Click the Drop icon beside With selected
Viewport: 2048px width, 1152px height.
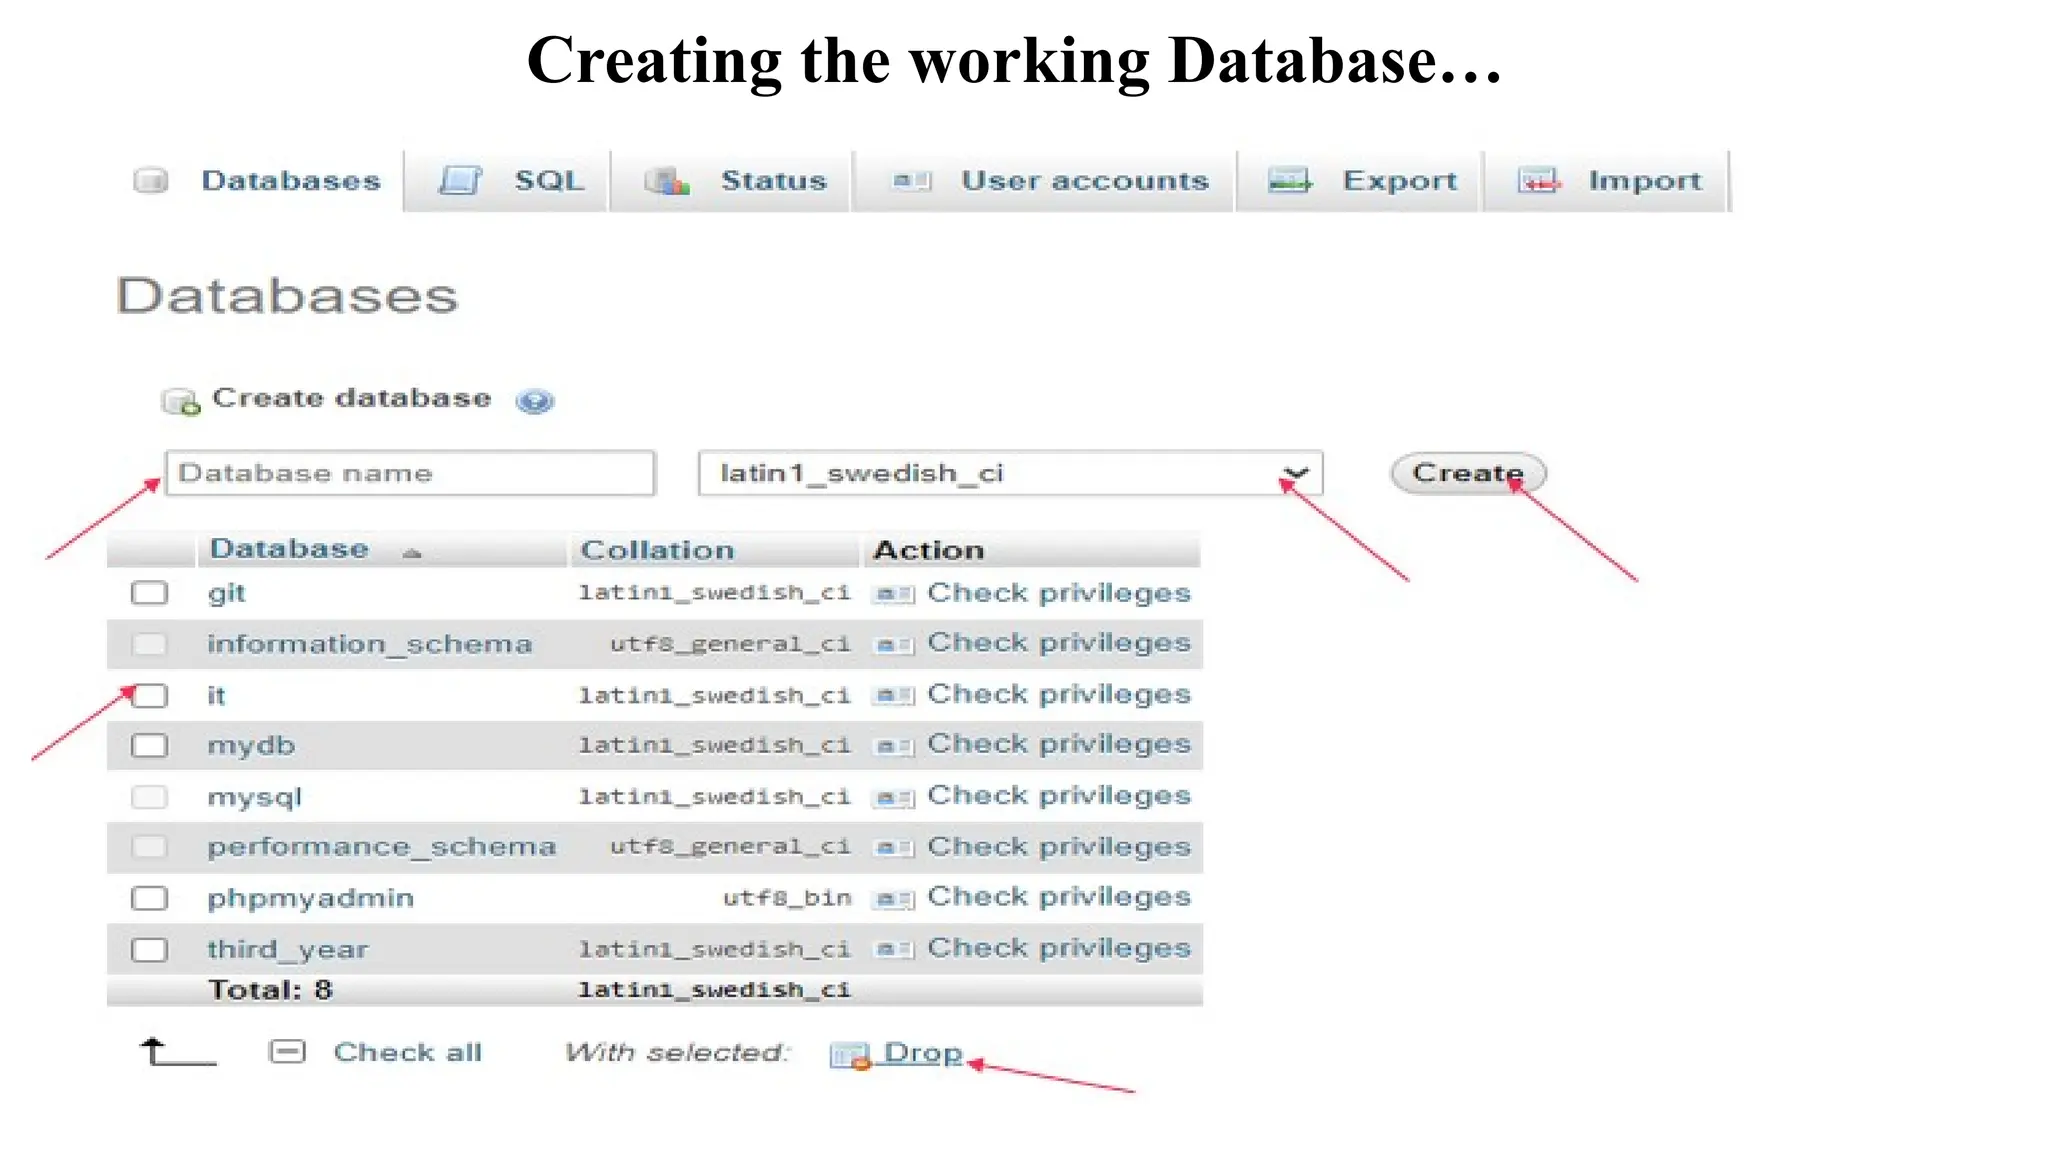(851, 1055)
